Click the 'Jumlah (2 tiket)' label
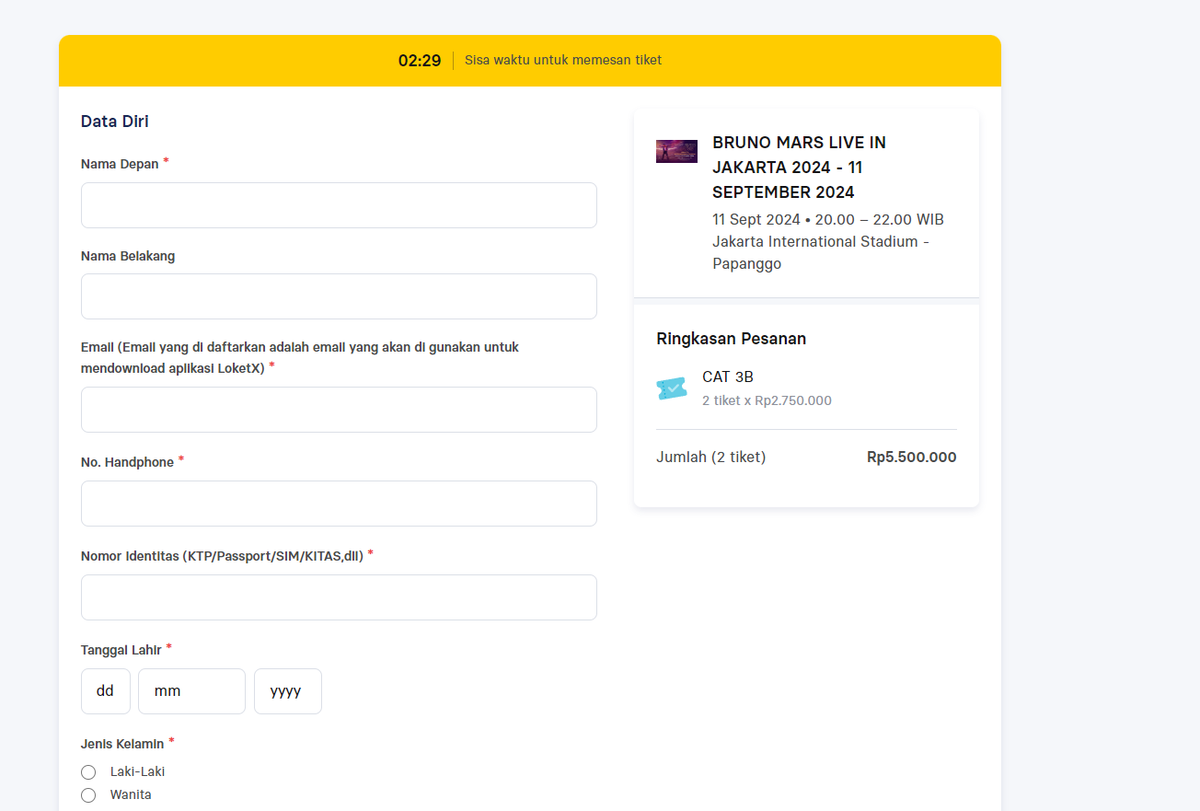 pyautogui.click(x=711, y=457)
